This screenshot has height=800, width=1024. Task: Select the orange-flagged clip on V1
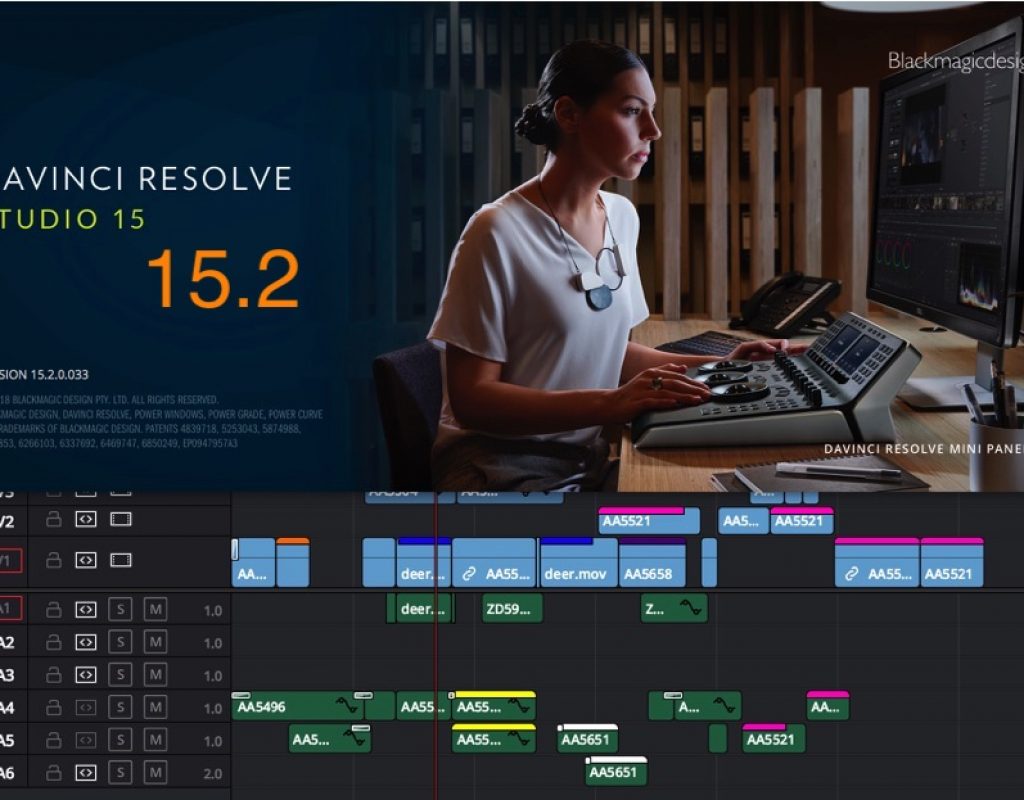tap(293, 562)
